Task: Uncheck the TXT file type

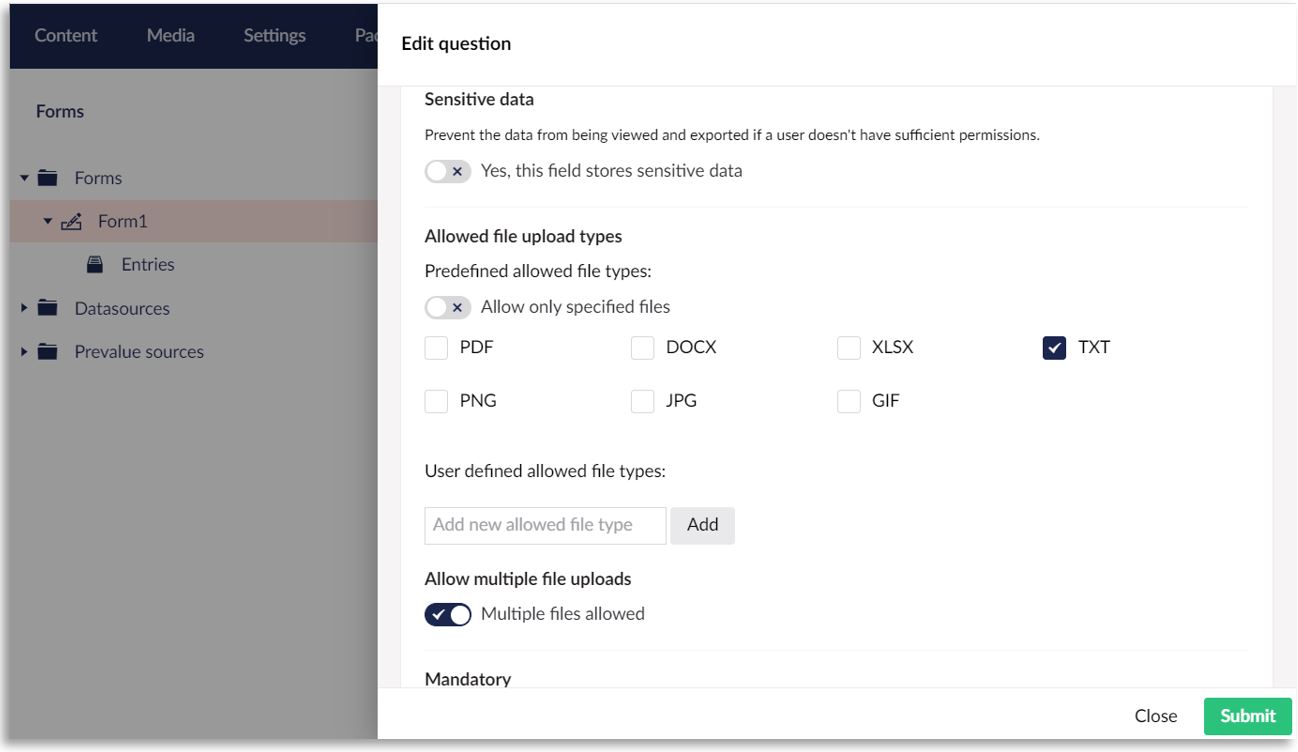Action: click(1056, 347)
